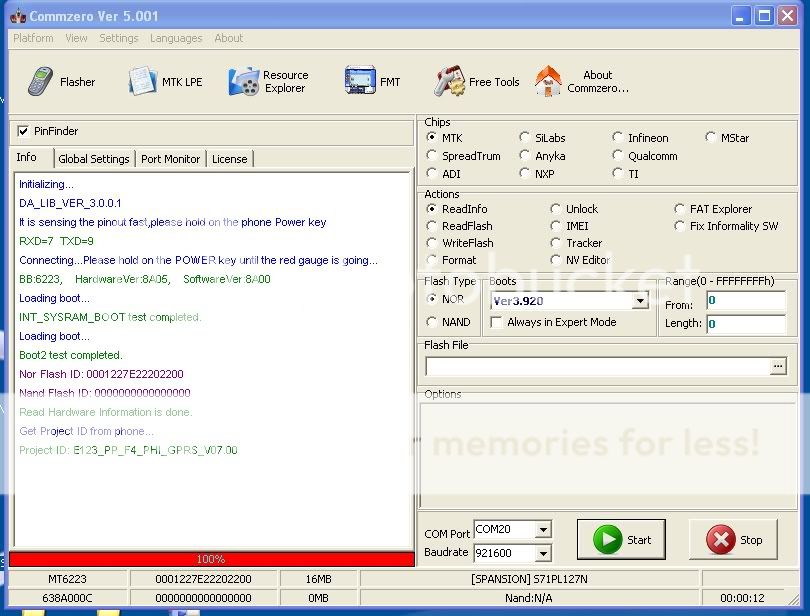
Task: Click the Range From input field
Action: (x=745, y=300)
